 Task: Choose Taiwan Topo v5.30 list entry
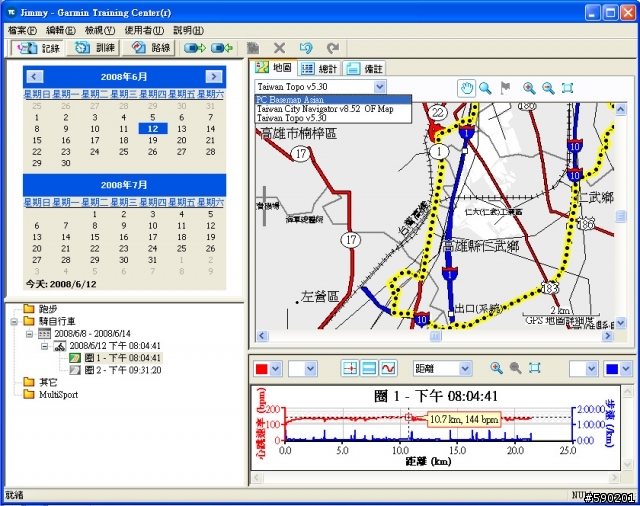[333, 118]
